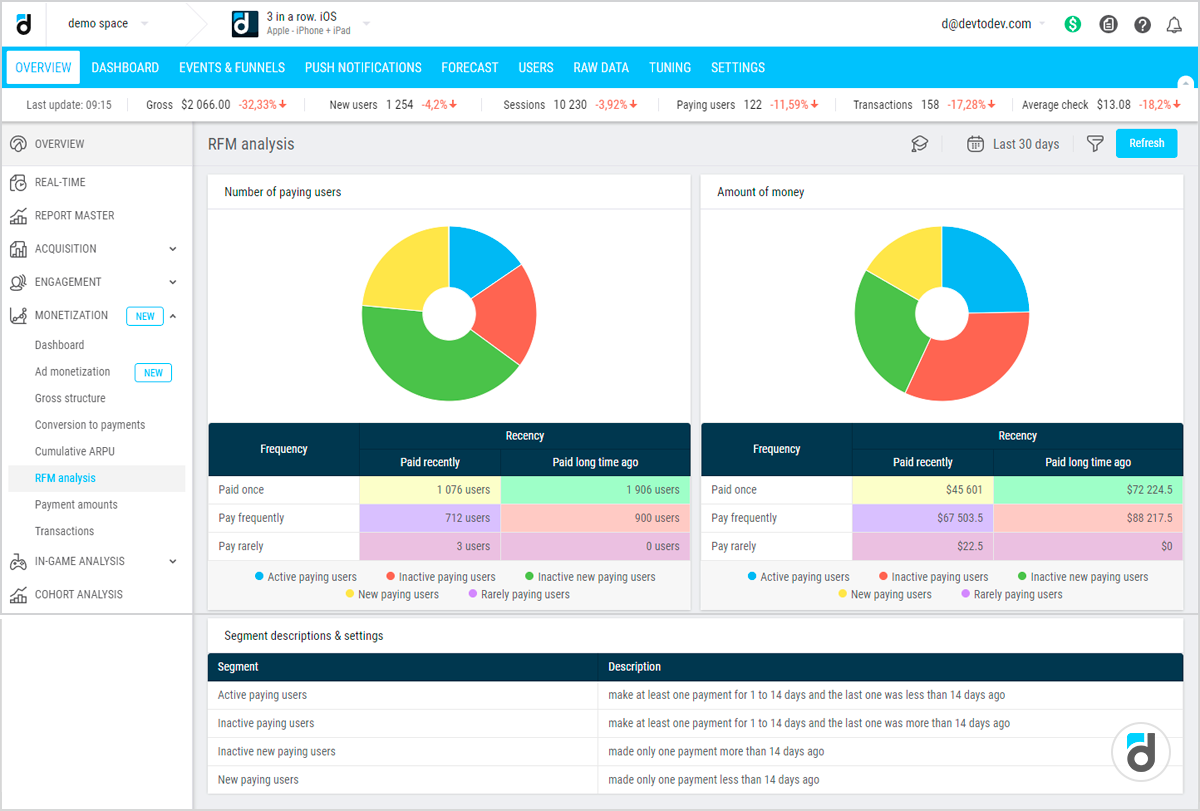Image resolution: width=1200 pixels, height=811 pixels.
Task: Collapse the Monetization sidebar section
Action: pyautogui.click(x=173, y=316)
